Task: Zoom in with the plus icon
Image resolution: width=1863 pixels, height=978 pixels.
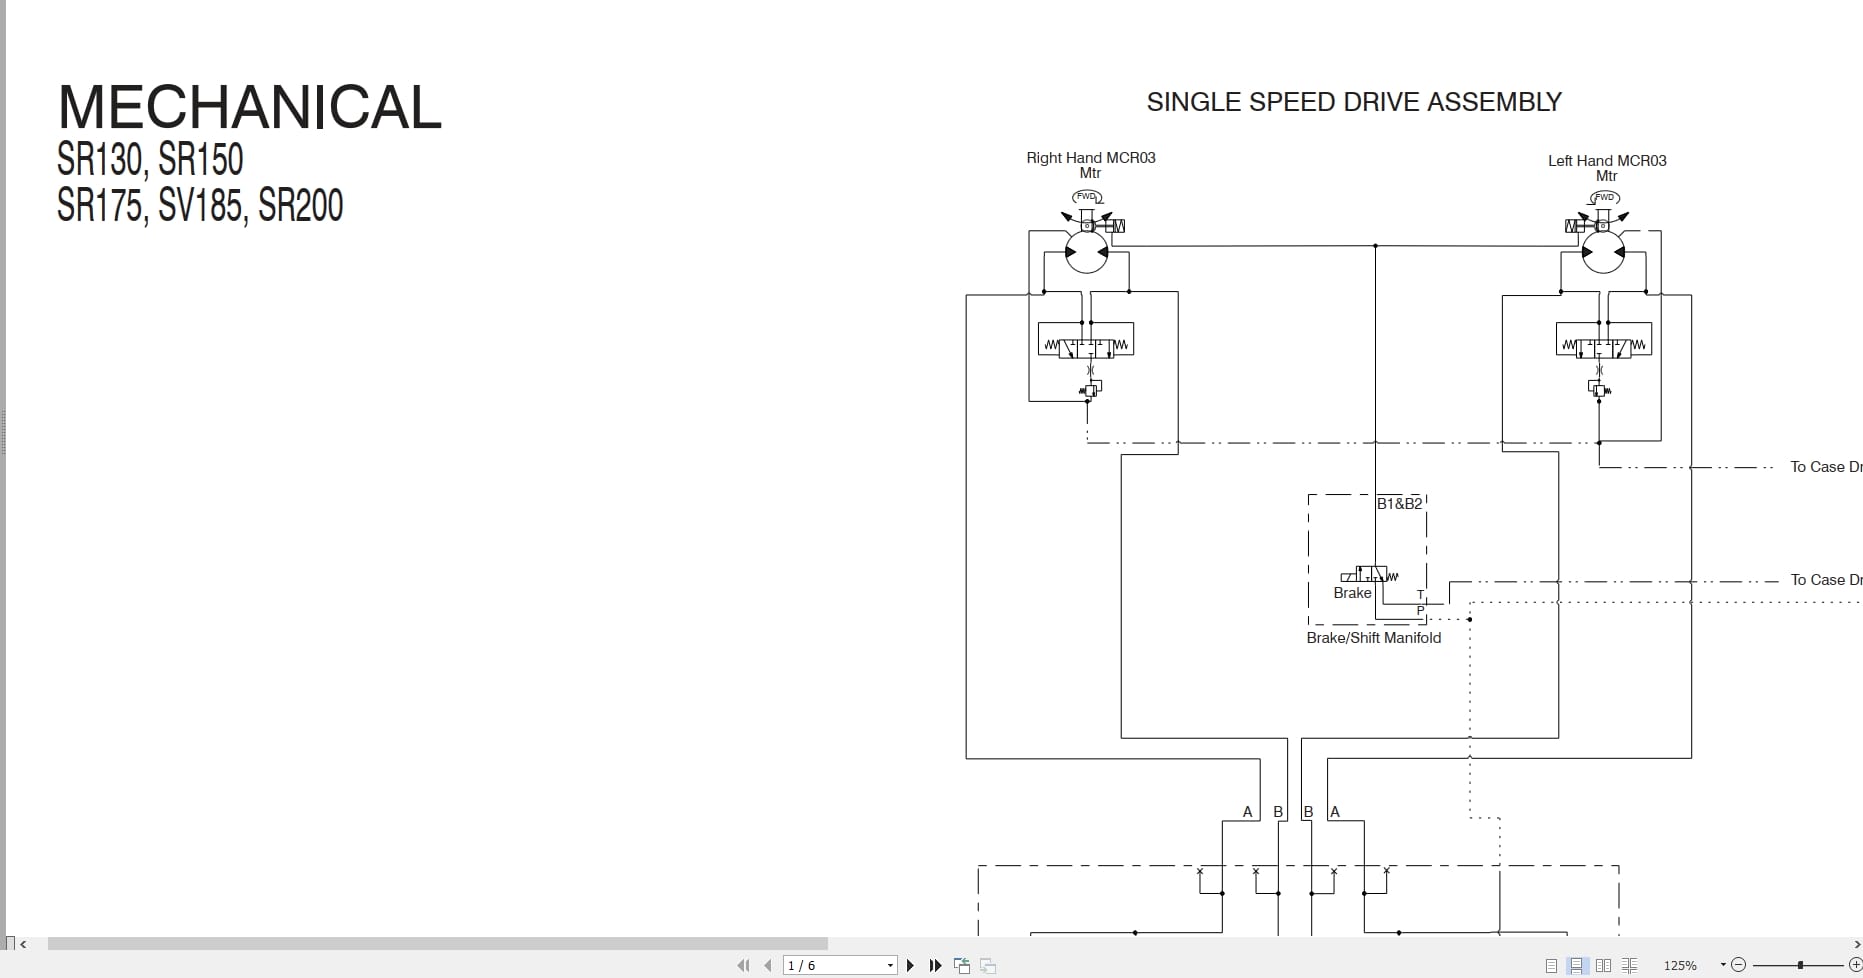Action: click(x=1856, y=965)
